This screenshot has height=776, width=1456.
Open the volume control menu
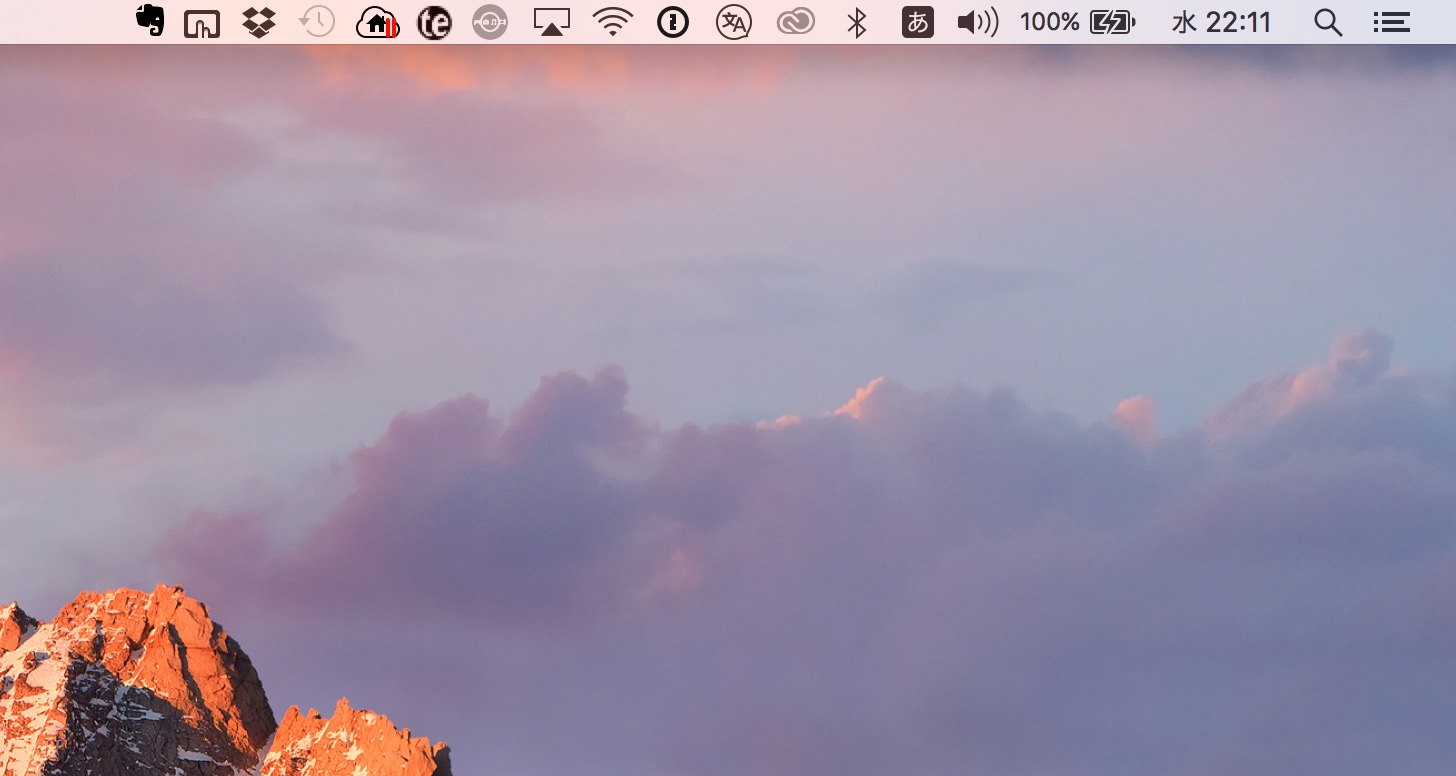click(x=978, y=22)
